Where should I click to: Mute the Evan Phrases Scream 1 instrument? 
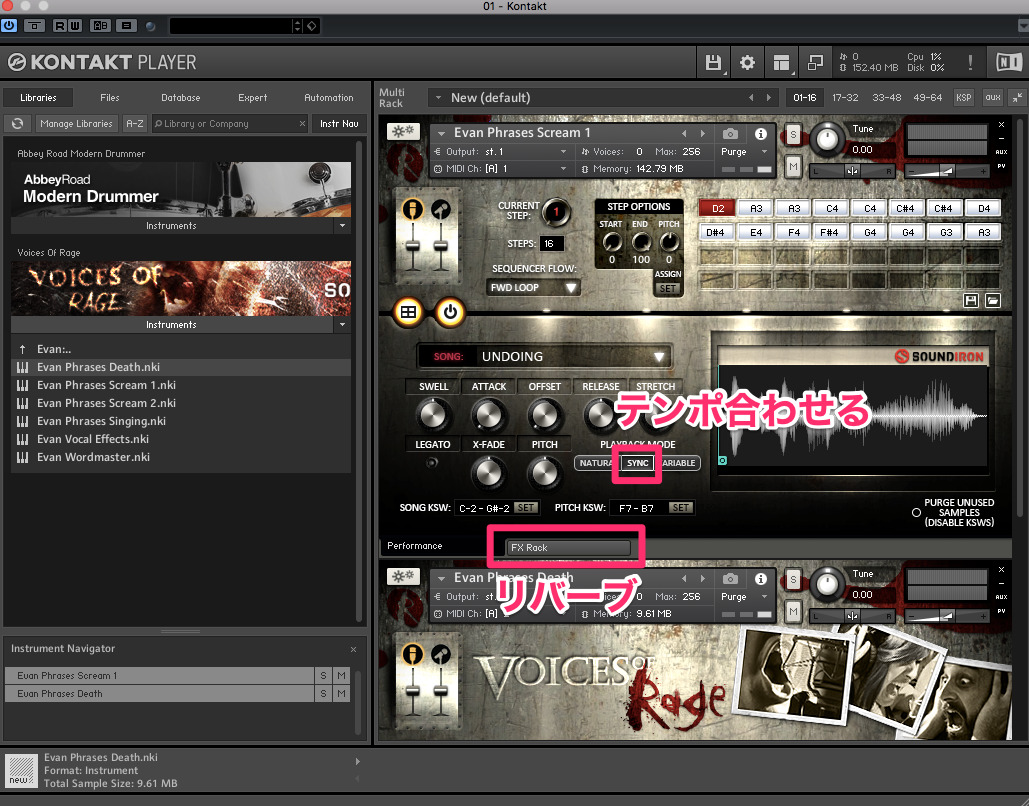[x=793, y=165]
